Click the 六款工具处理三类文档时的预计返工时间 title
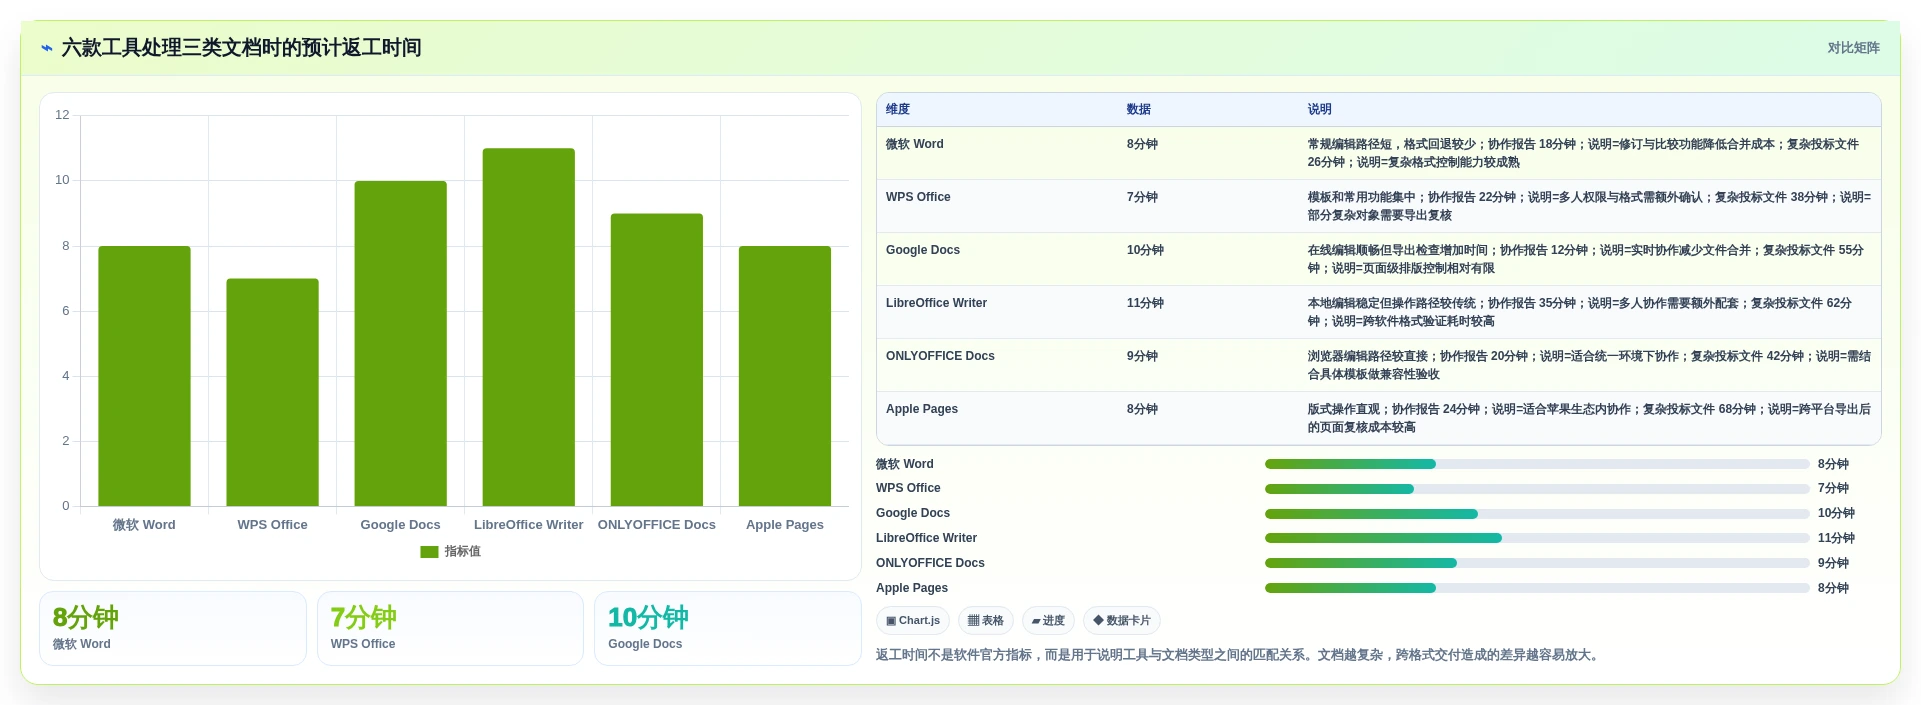Image resolution: width=1921 pixels, height=705 pixels. click(x=241, y=48)
